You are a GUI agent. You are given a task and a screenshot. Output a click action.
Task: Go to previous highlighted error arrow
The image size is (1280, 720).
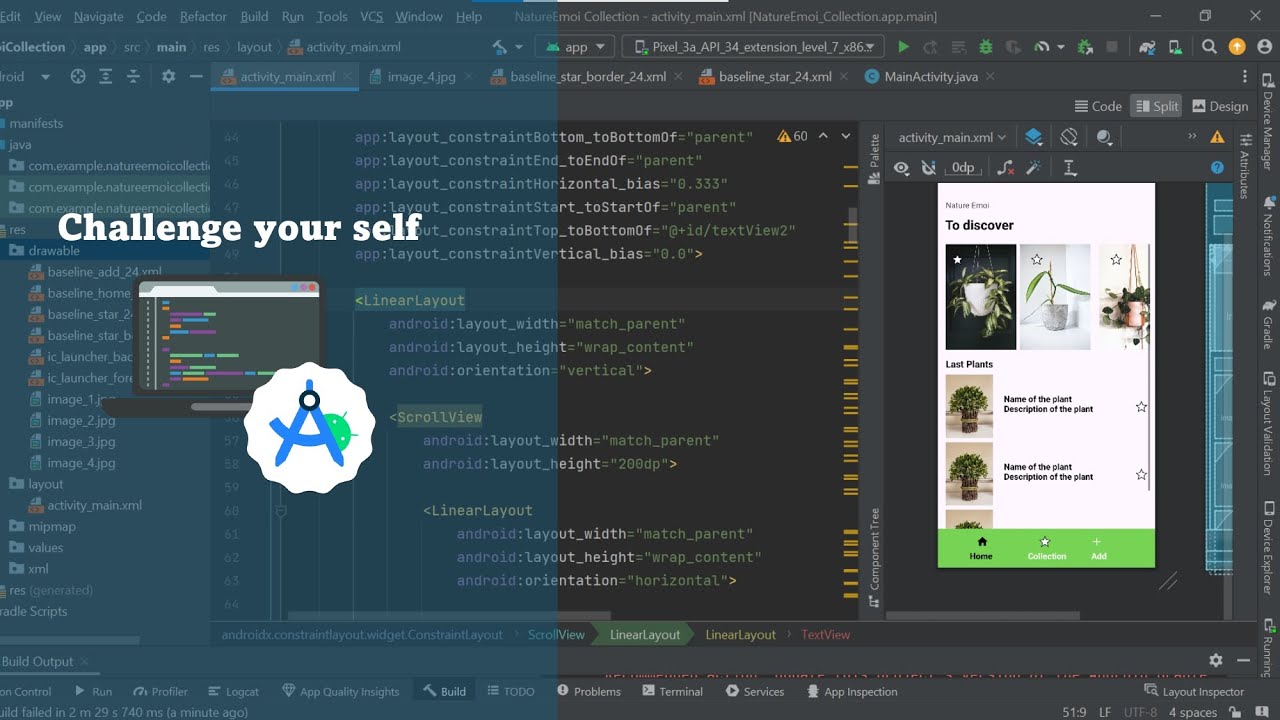point(823,136)
